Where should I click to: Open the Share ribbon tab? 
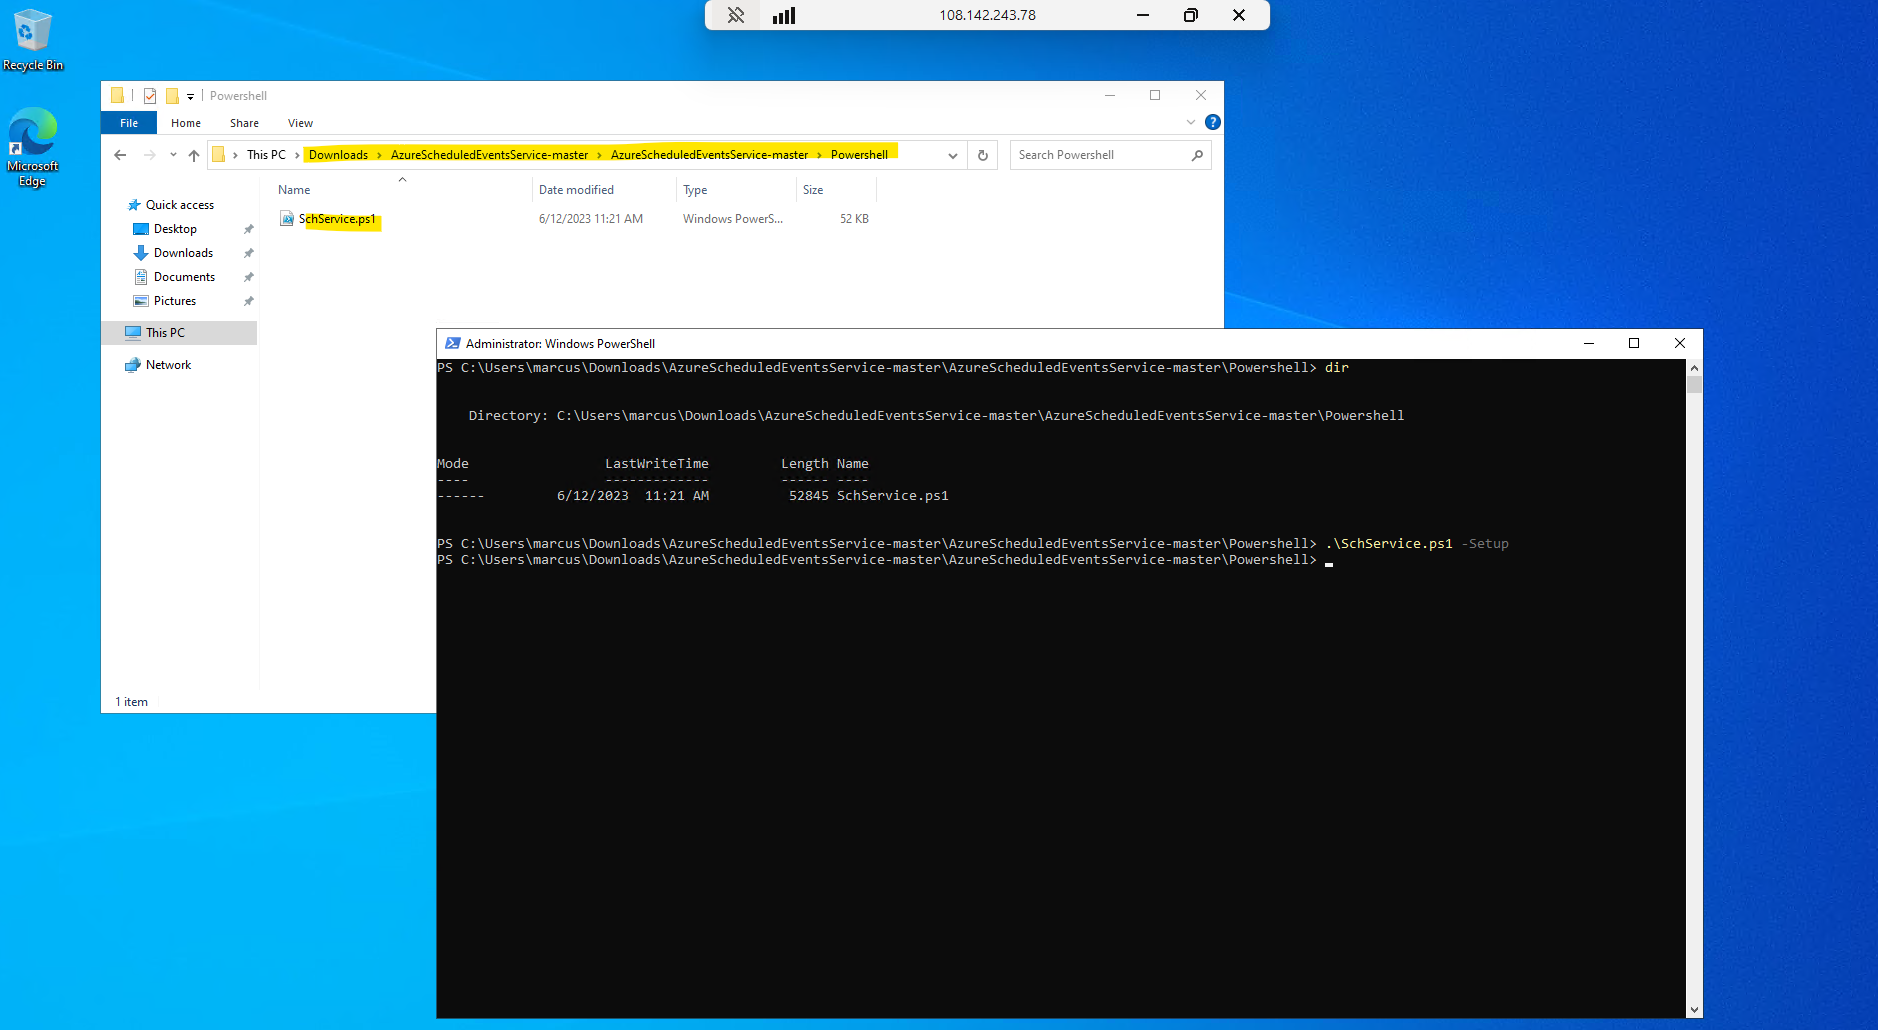click(244, 123)
